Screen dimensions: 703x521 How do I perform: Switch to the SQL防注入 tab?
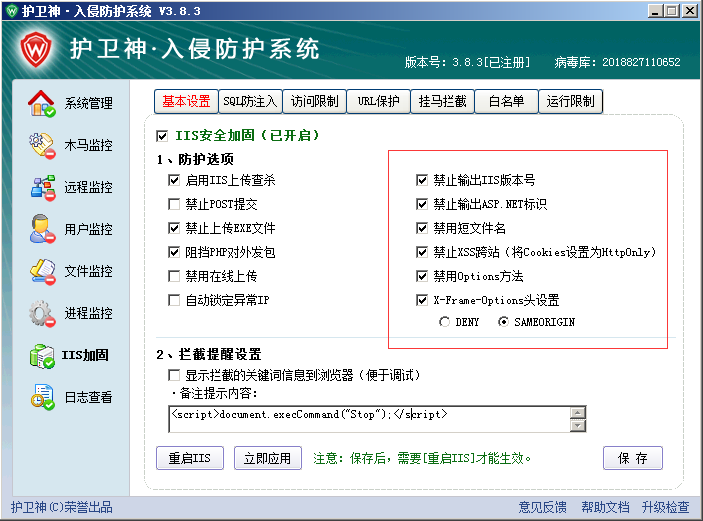(x=250, y=102)
